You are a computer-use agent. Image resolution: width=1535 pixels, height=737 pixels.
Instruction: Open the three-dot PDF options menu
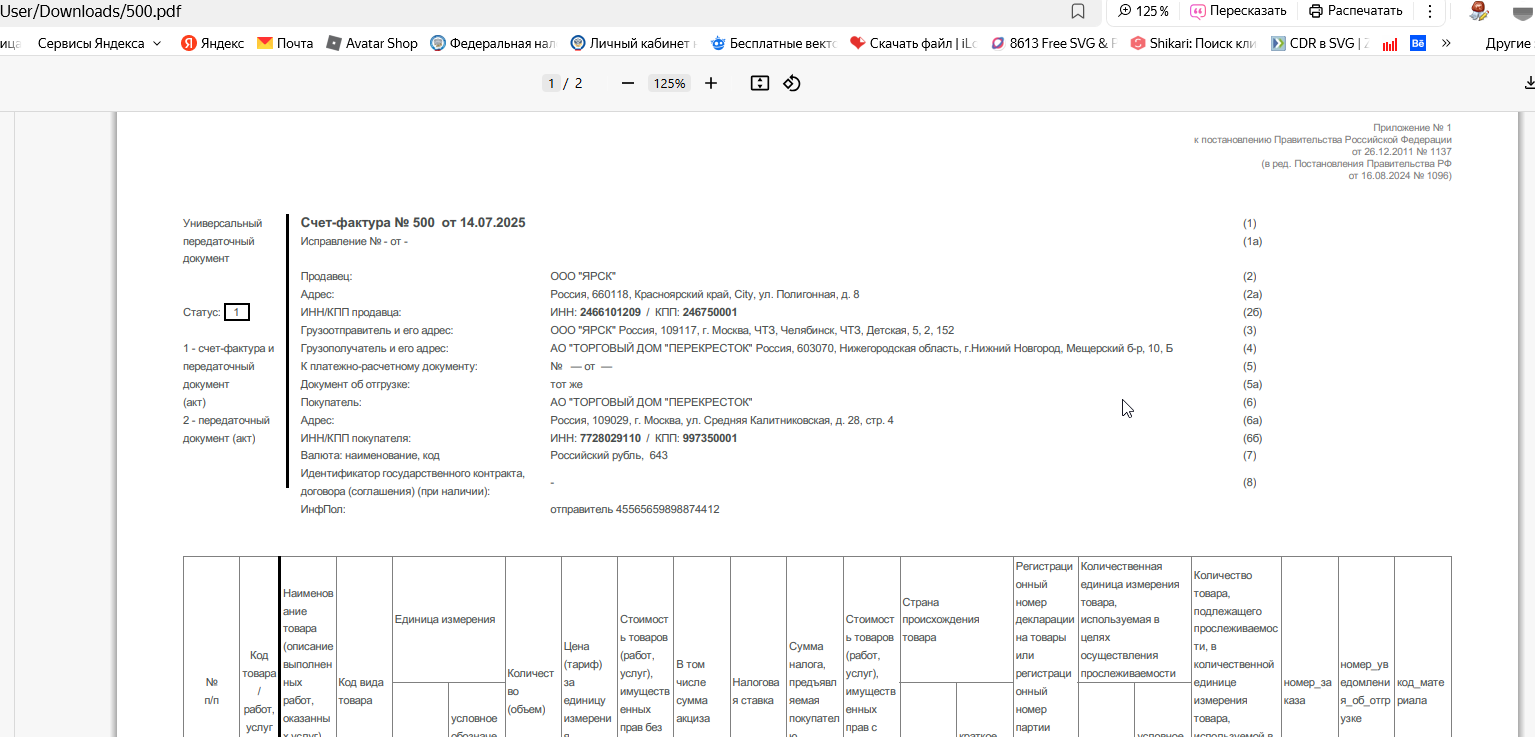point(1430,11)
